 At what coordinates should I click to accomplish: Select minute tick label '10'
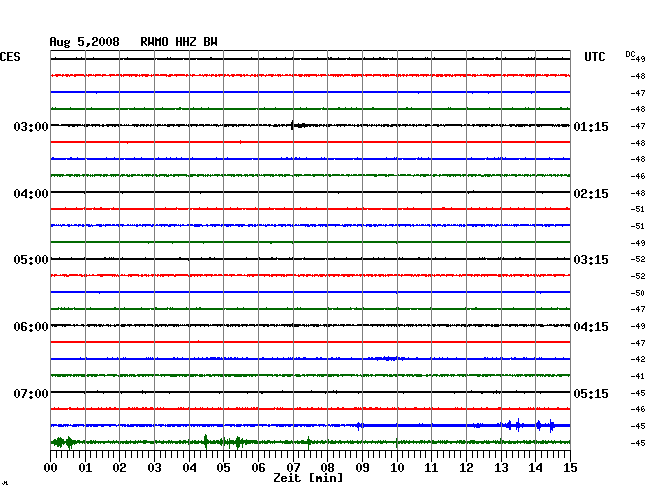tap(397, 468)
